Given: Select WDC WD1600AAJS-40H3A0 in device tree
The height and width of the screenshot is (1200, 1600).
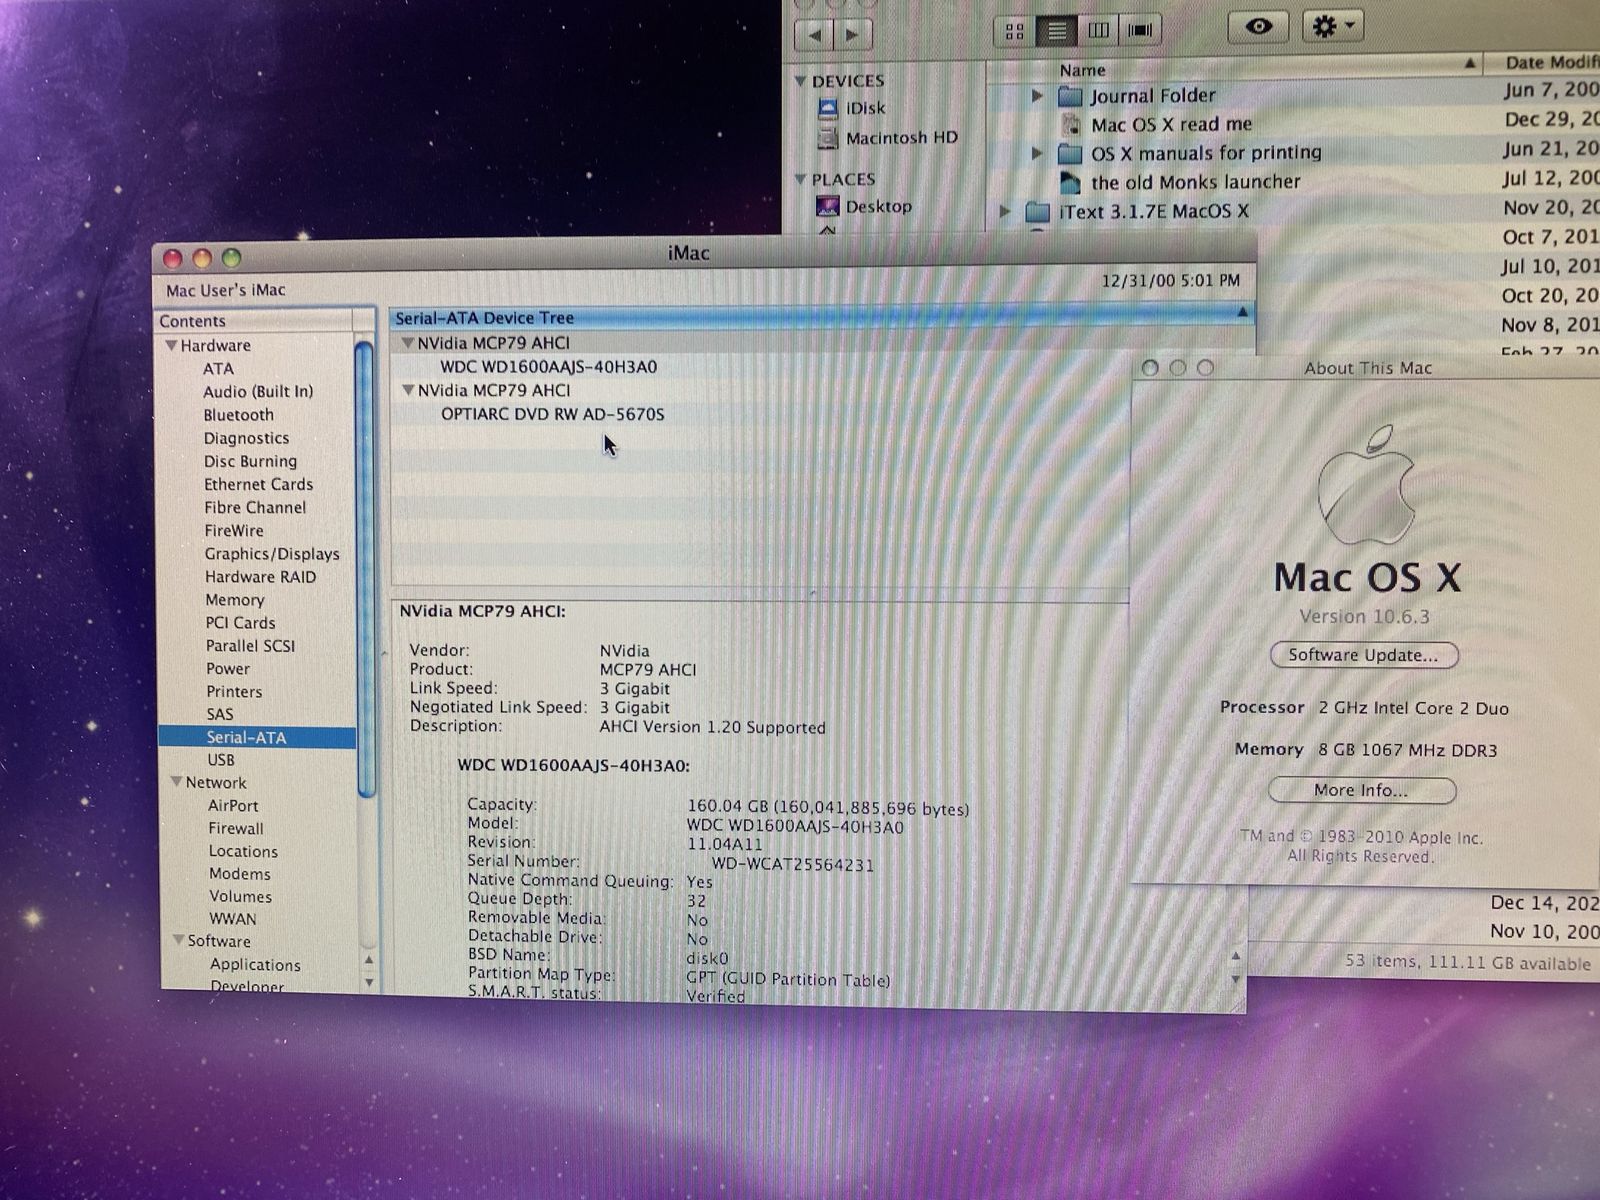Looking at the screenshot, I should pos(548,367).
